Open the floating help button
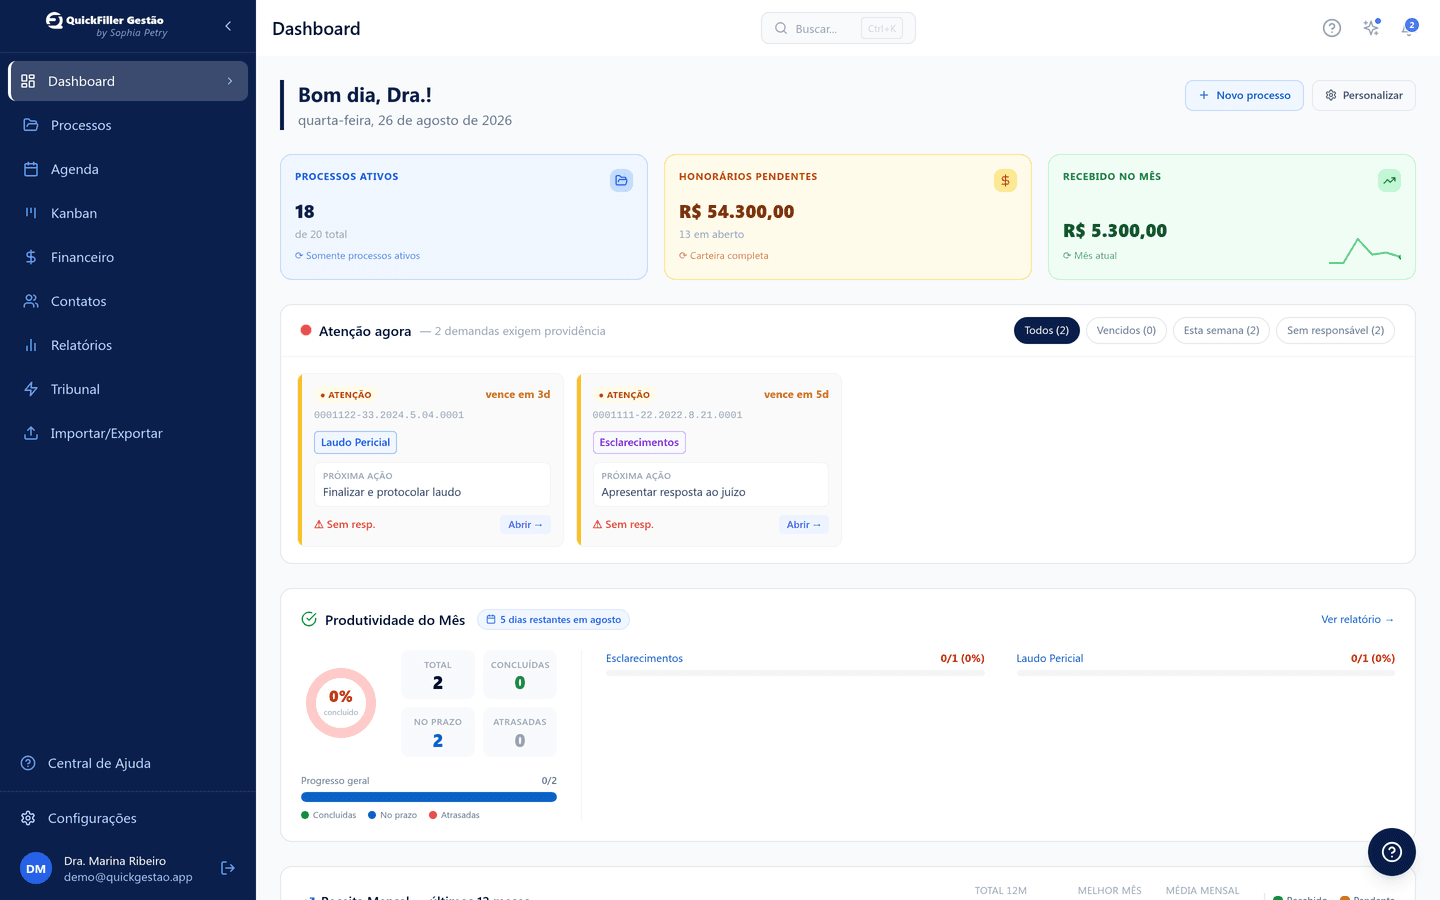 point(1392,852)
